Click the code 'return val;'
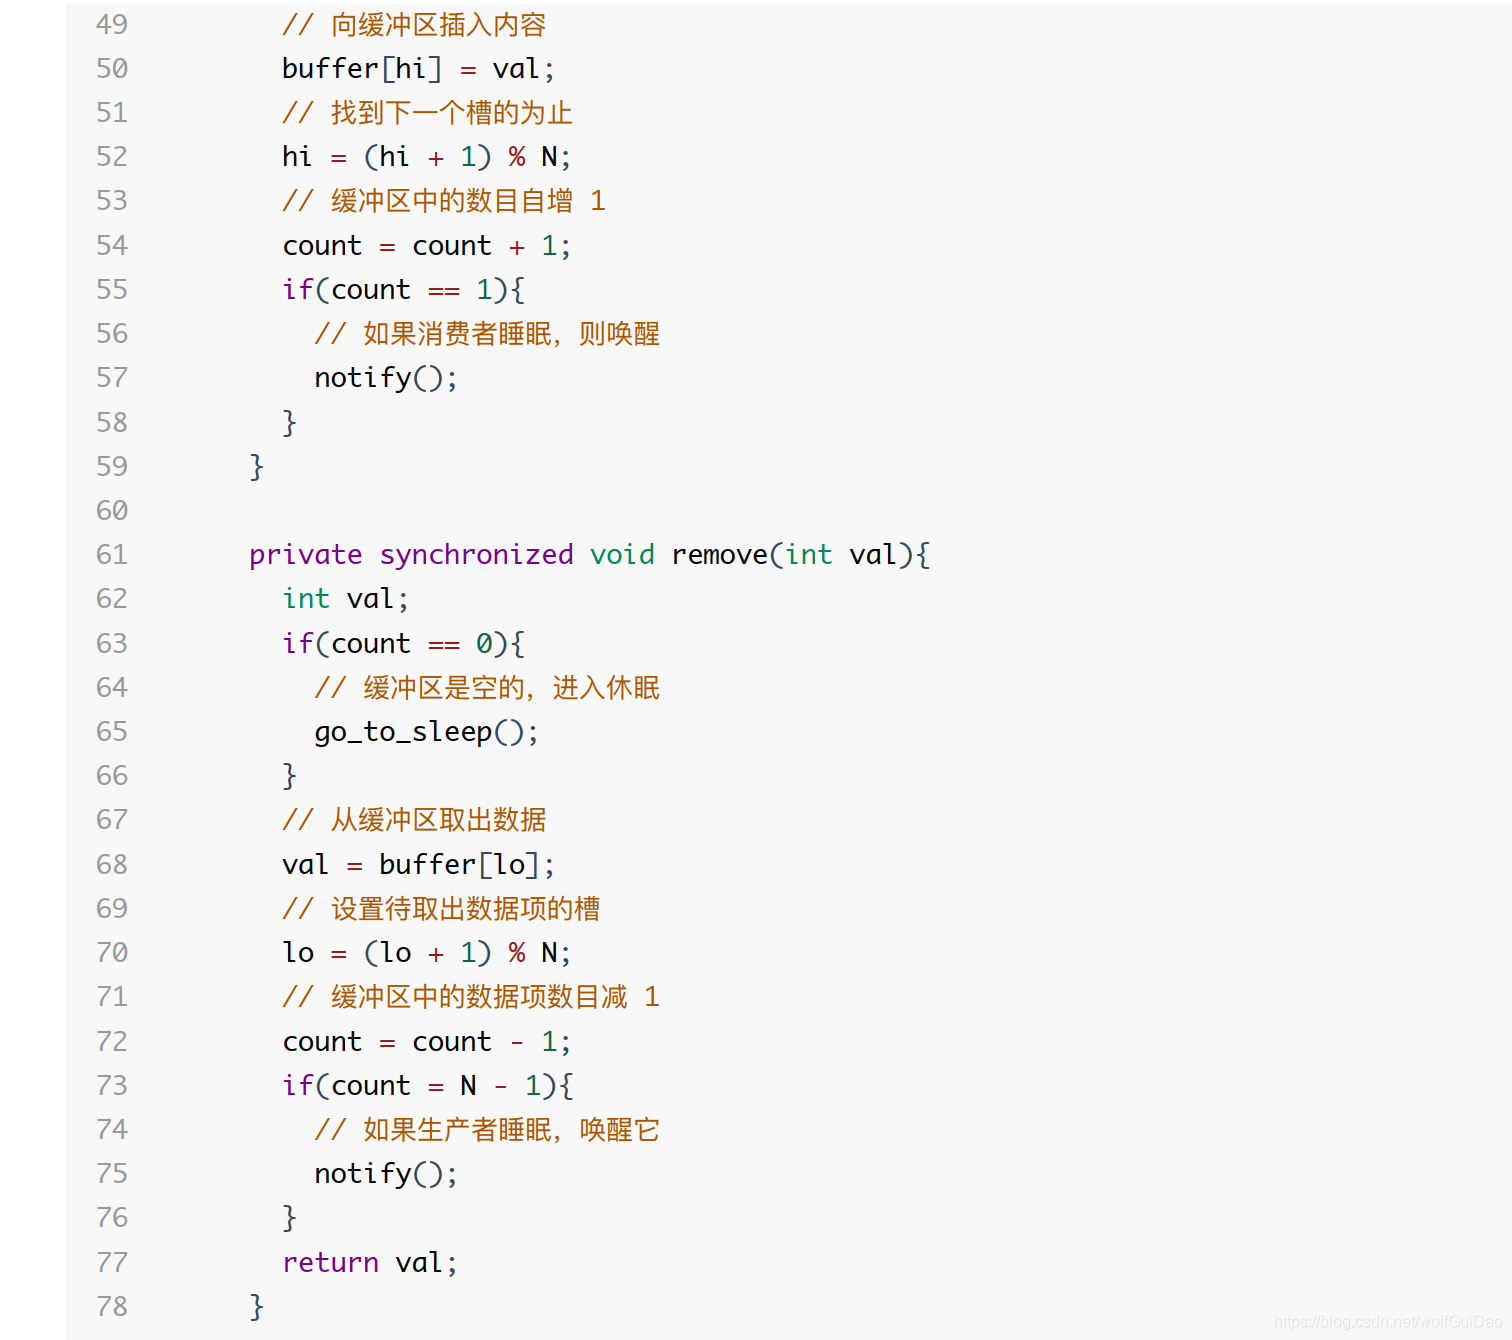This screenshot has width=1512, height=1340. 370,1262
